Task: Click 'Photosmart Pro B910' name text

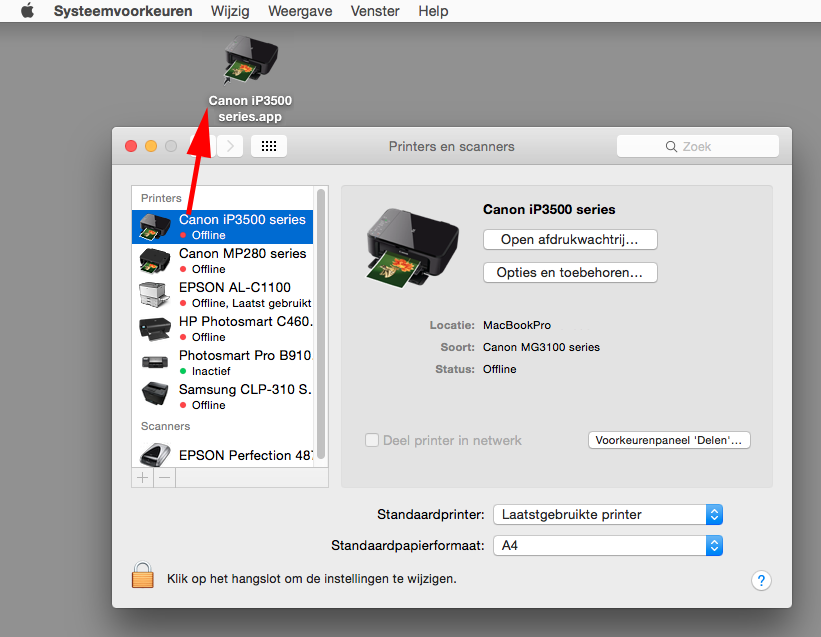Action: coord(245,355)
